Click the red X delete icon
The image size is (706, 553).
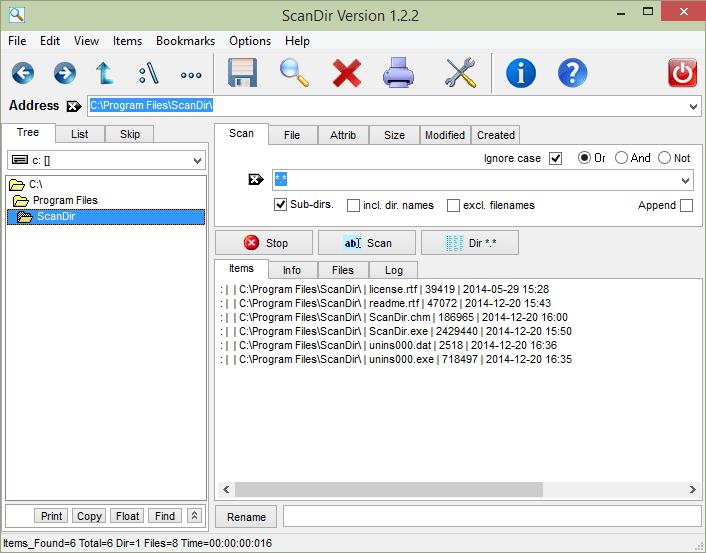[347, 73]
